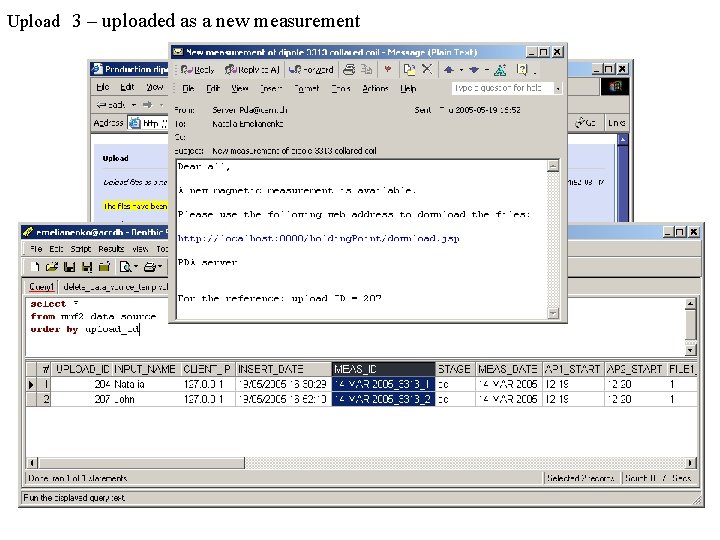Click the Help question-mark icon in email toolbar
Image resolution: width=720 pixels, height=540 pixels.
[522, 70]
